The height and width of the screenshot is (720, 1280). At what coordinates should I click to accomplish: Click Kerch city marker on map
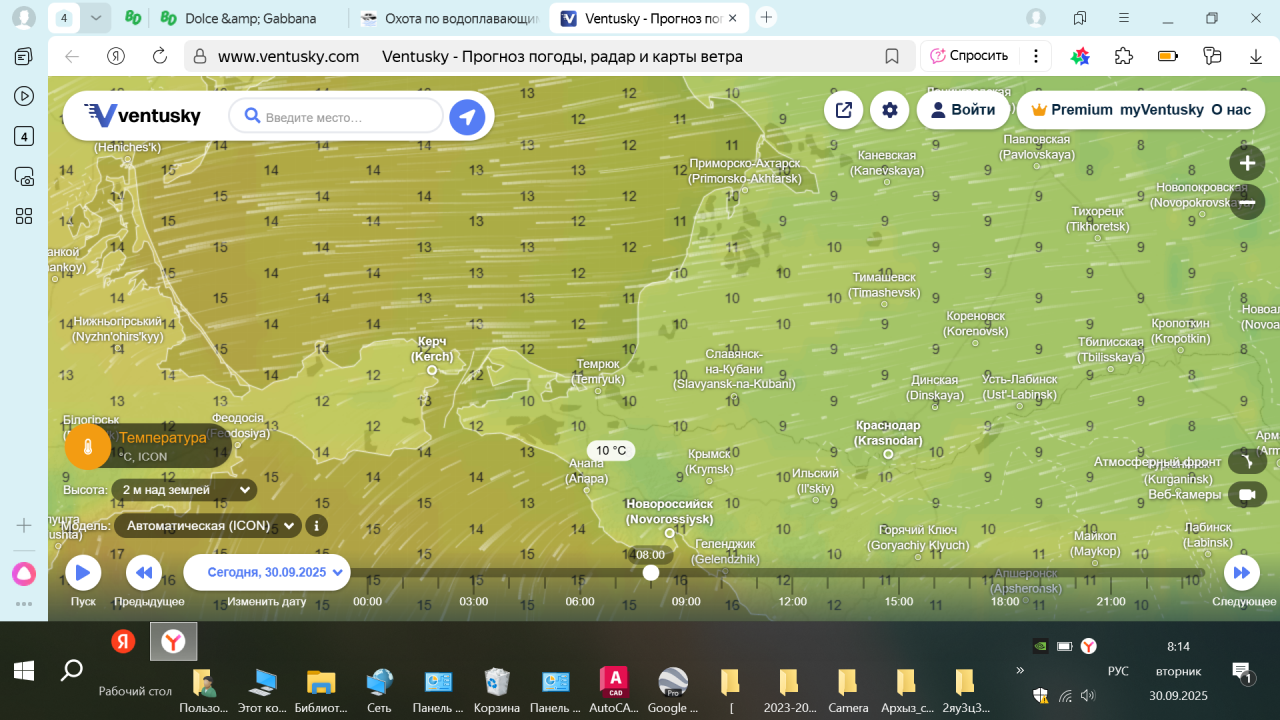pos(432,370)
